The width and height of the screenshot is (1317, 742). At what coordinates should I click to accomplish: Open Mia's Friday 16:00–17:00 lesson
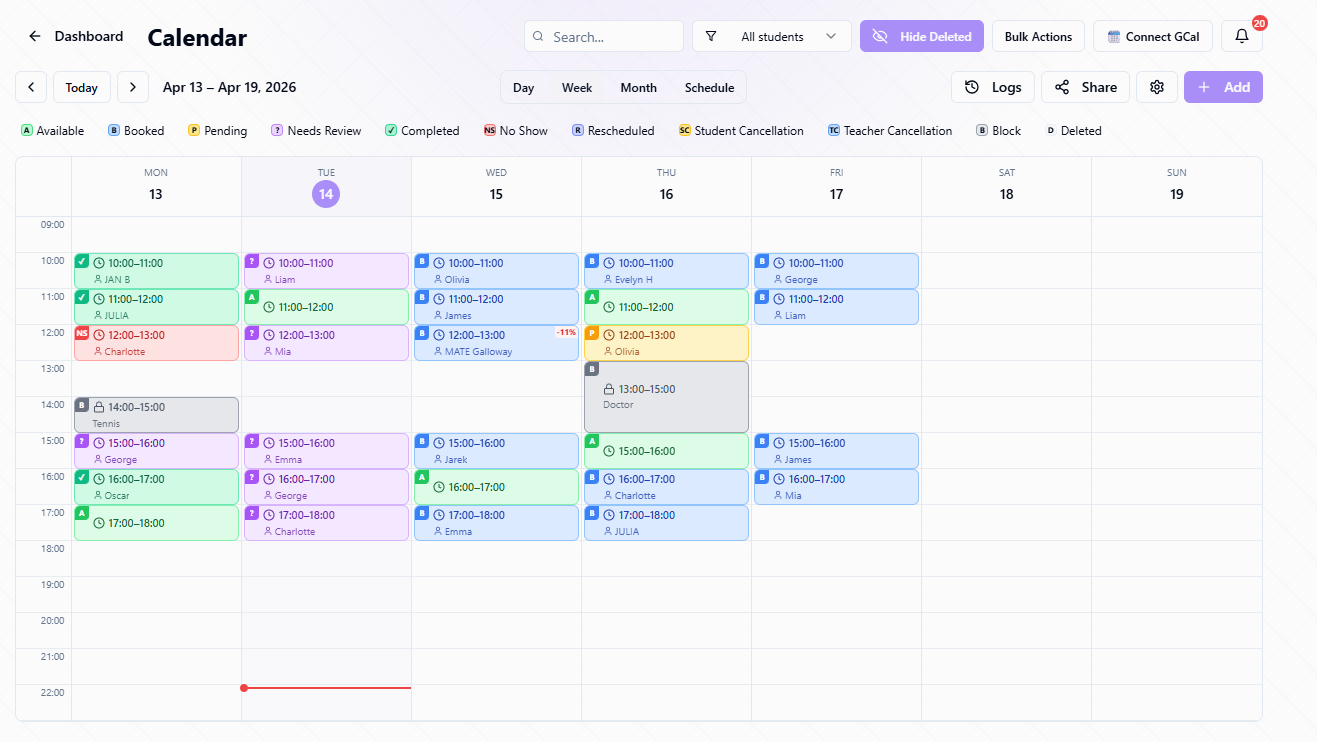click(836, 487)
